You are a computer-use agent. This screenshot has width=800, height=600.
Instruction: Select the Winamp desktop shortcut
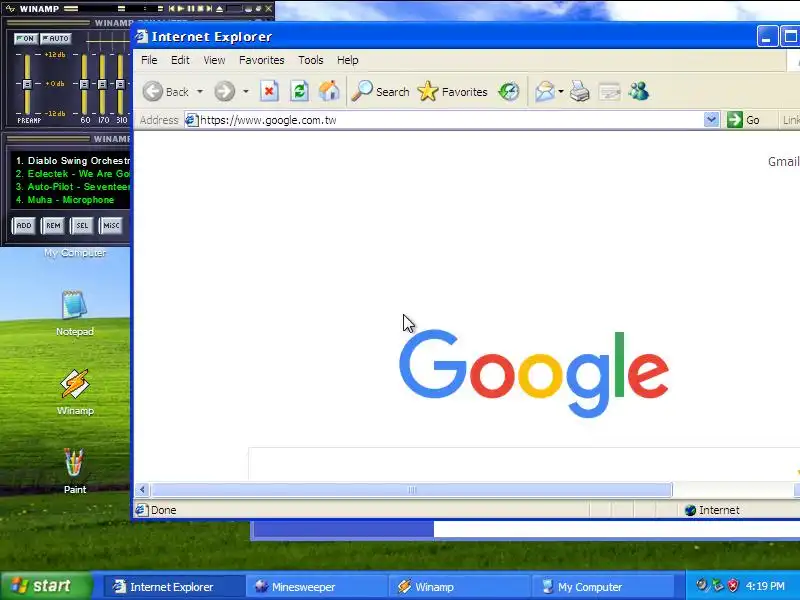pos(74,392)
